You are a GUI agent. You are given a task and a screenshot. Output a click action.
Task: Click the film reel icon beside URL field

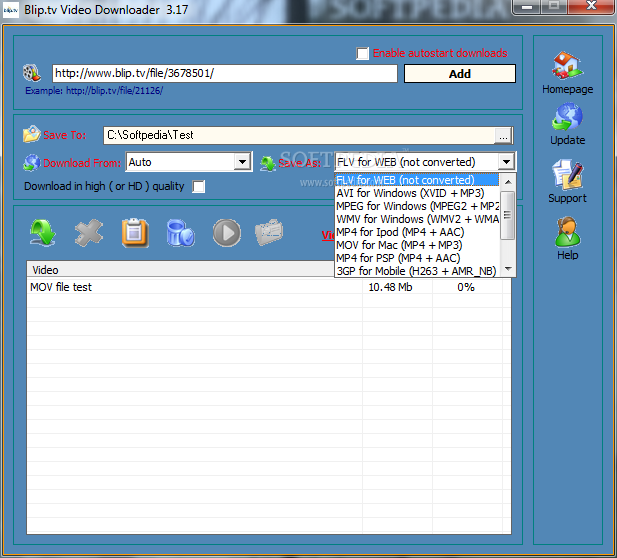[x=31, y=73]
